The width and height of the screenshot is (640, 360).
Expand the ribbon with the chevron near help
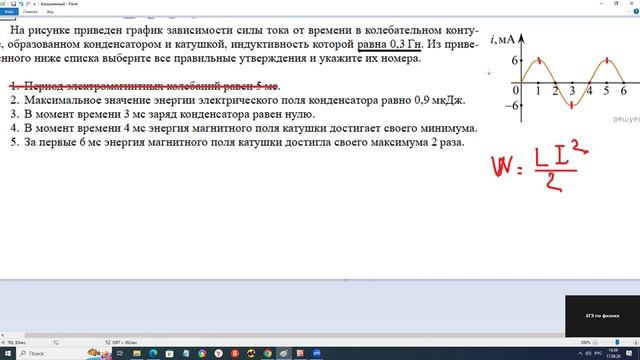(629, 12)
